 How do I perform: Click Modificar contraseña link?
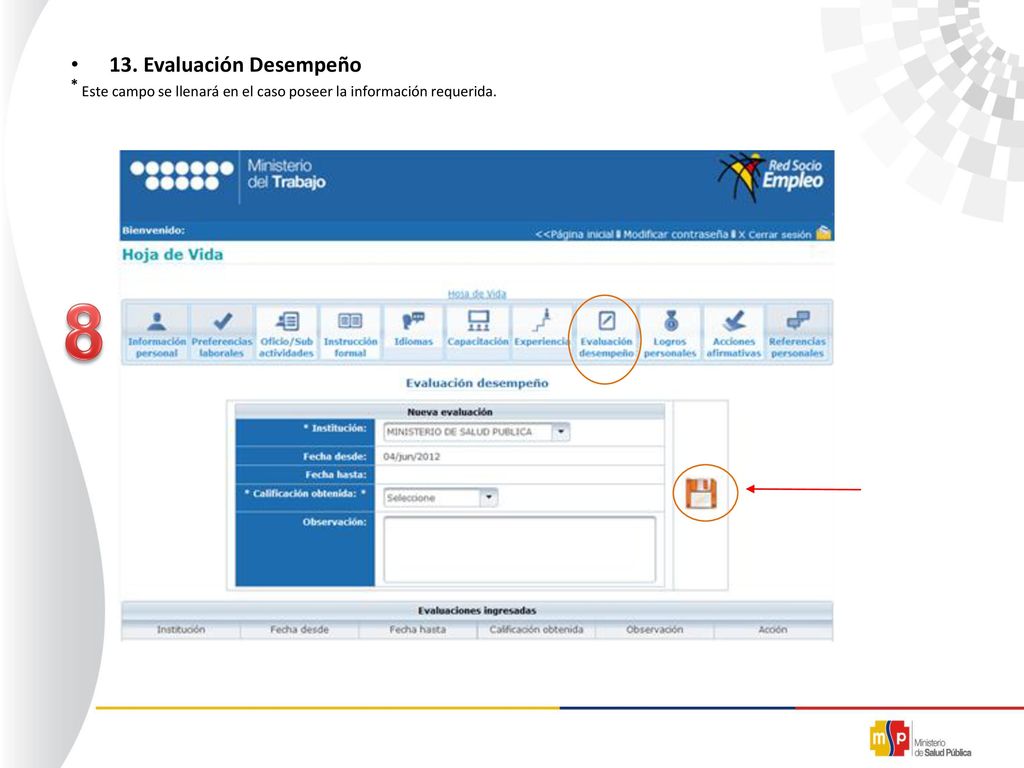675,234
